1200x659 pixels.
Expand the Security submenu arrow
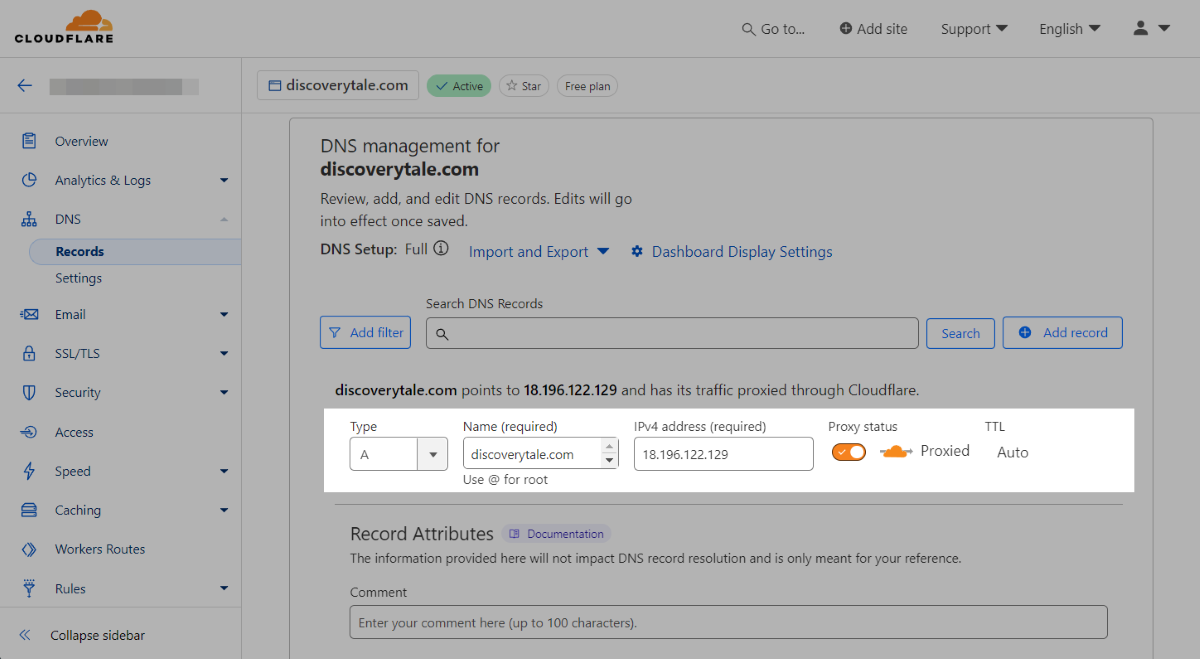(224, 392)
